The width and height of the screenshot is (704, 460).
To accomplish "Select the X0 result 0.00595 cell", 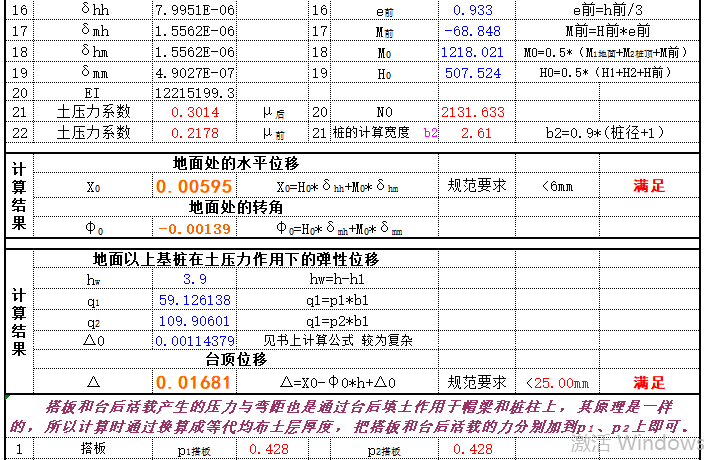I will [x=194, y=186].
